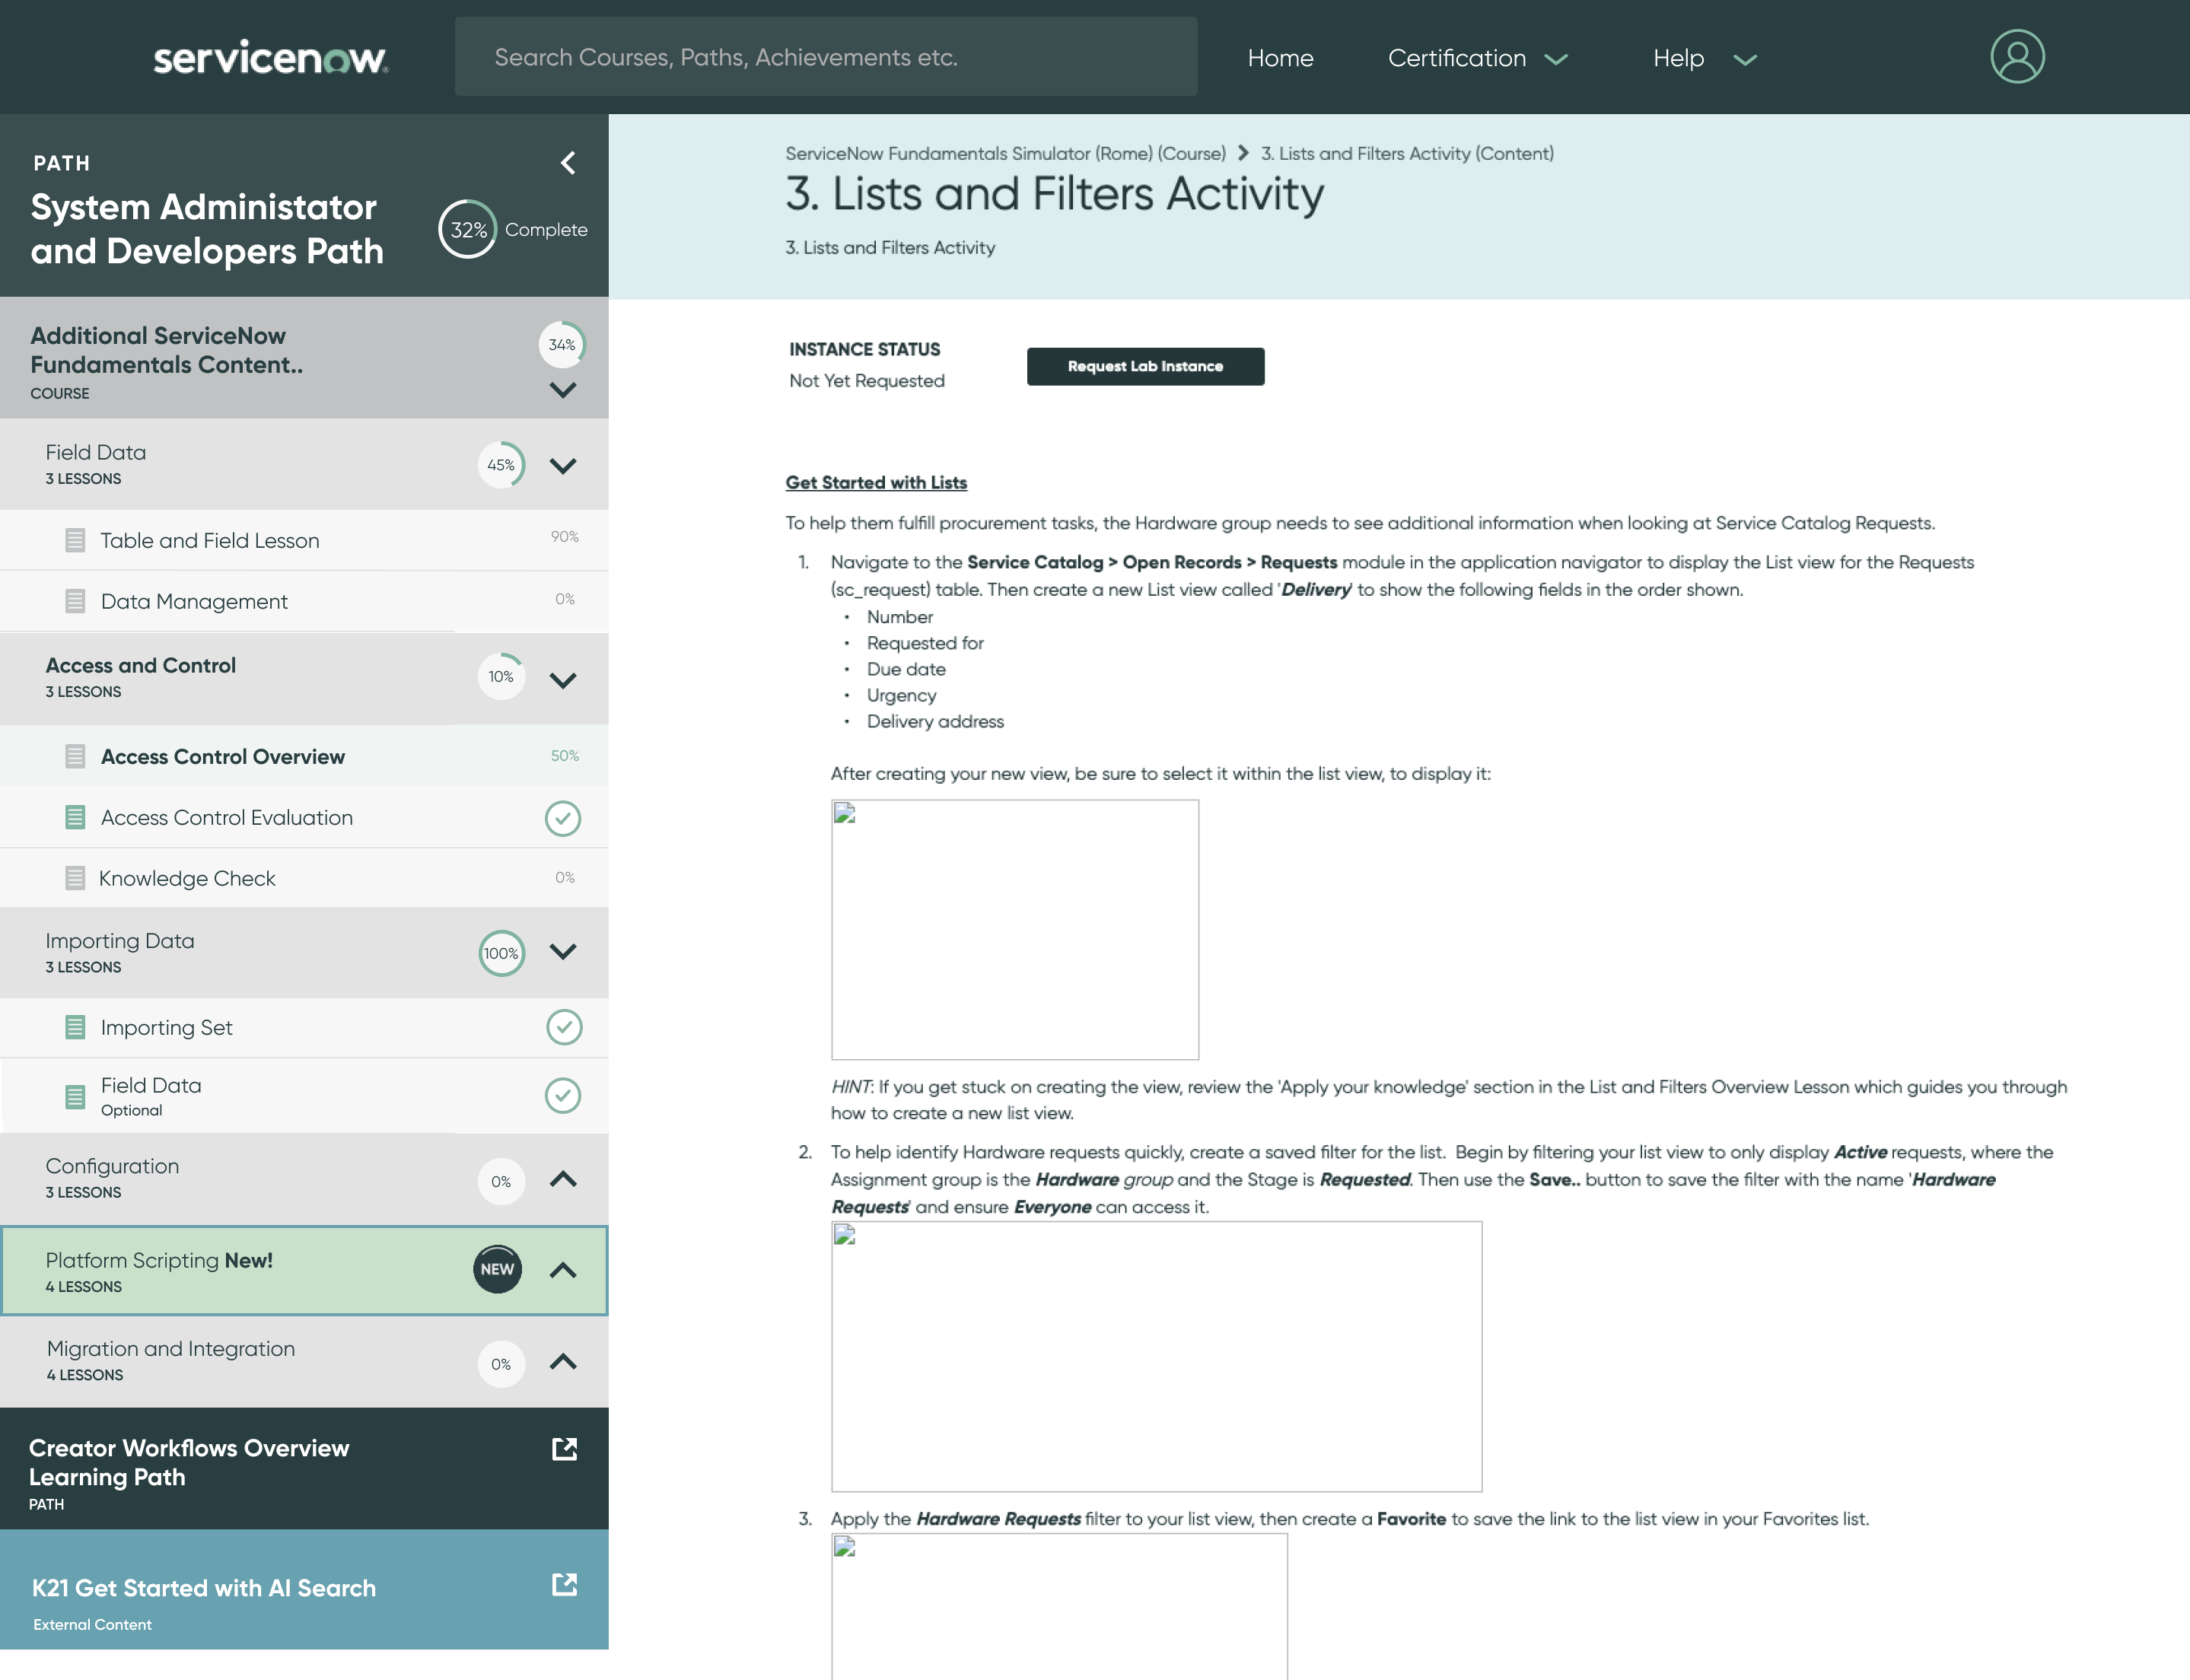Click green document icon beside Field Data Optional
2190x1680 pixels.
click(75, 1096)
